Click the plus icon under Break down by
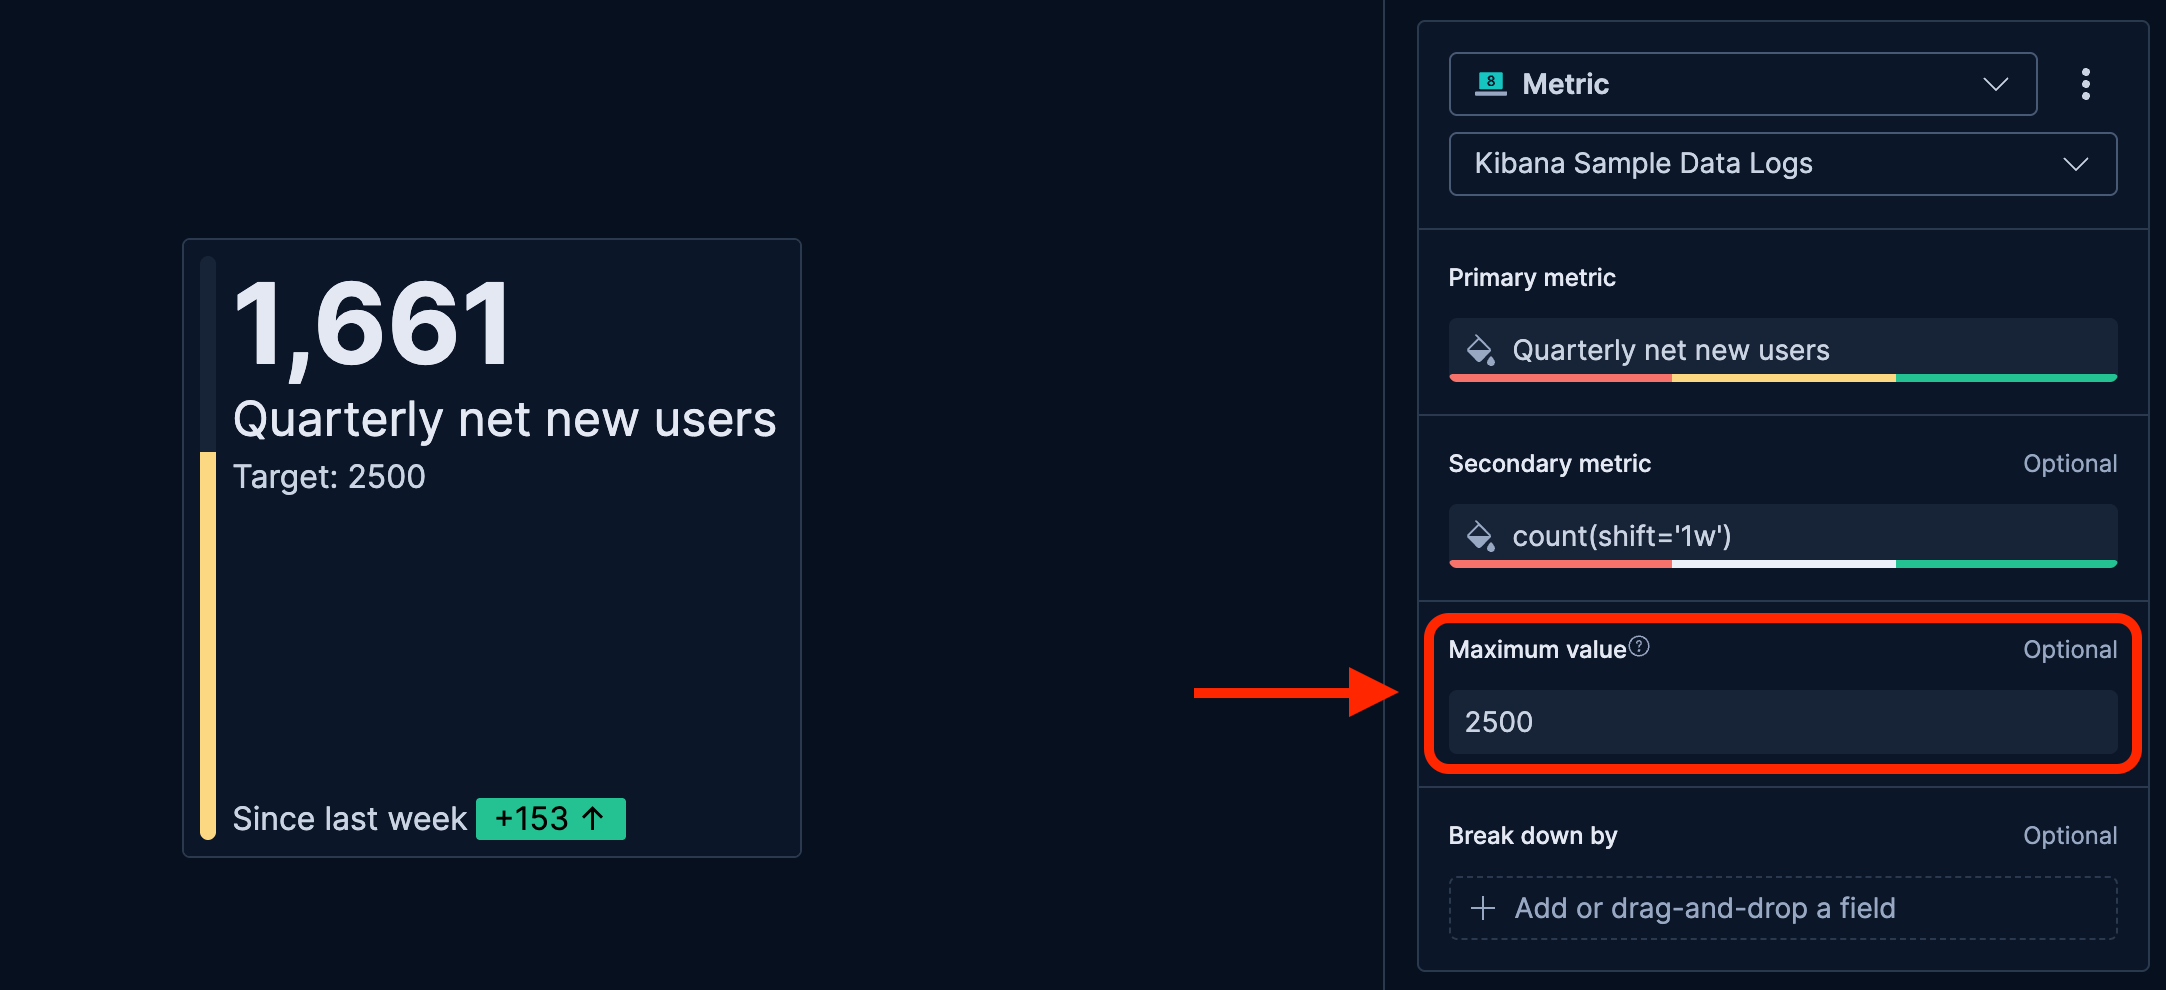 [1481, 908]
